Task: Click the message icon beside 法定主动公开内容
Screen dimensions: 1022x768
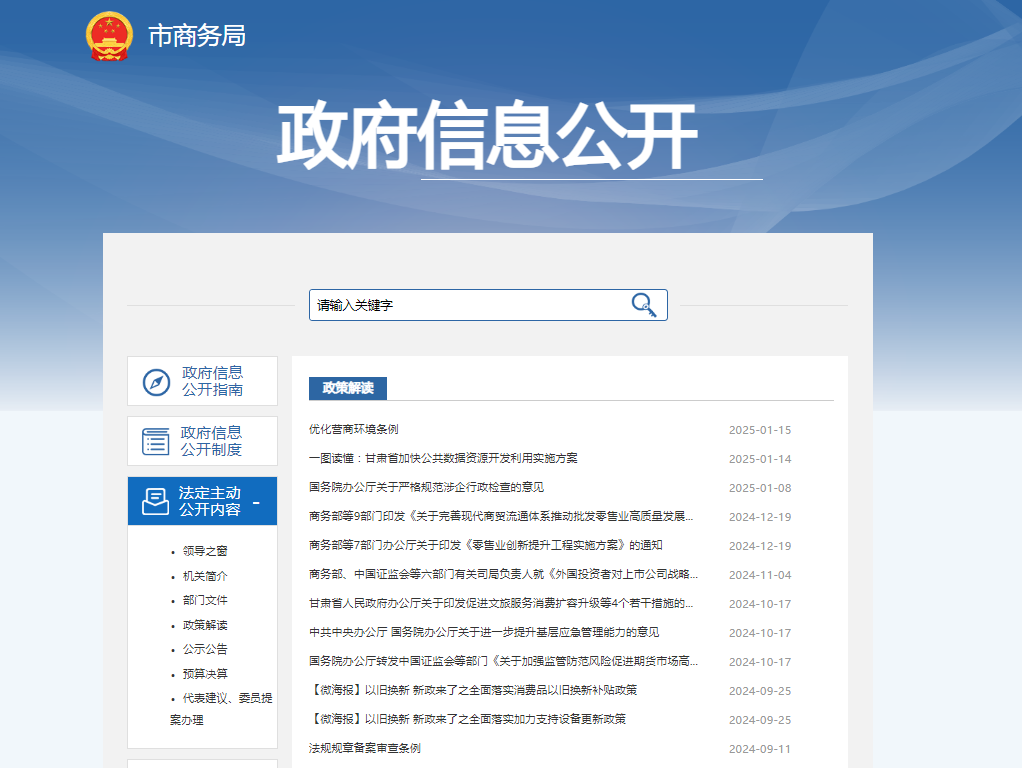Action: click(x=155, y=501)
